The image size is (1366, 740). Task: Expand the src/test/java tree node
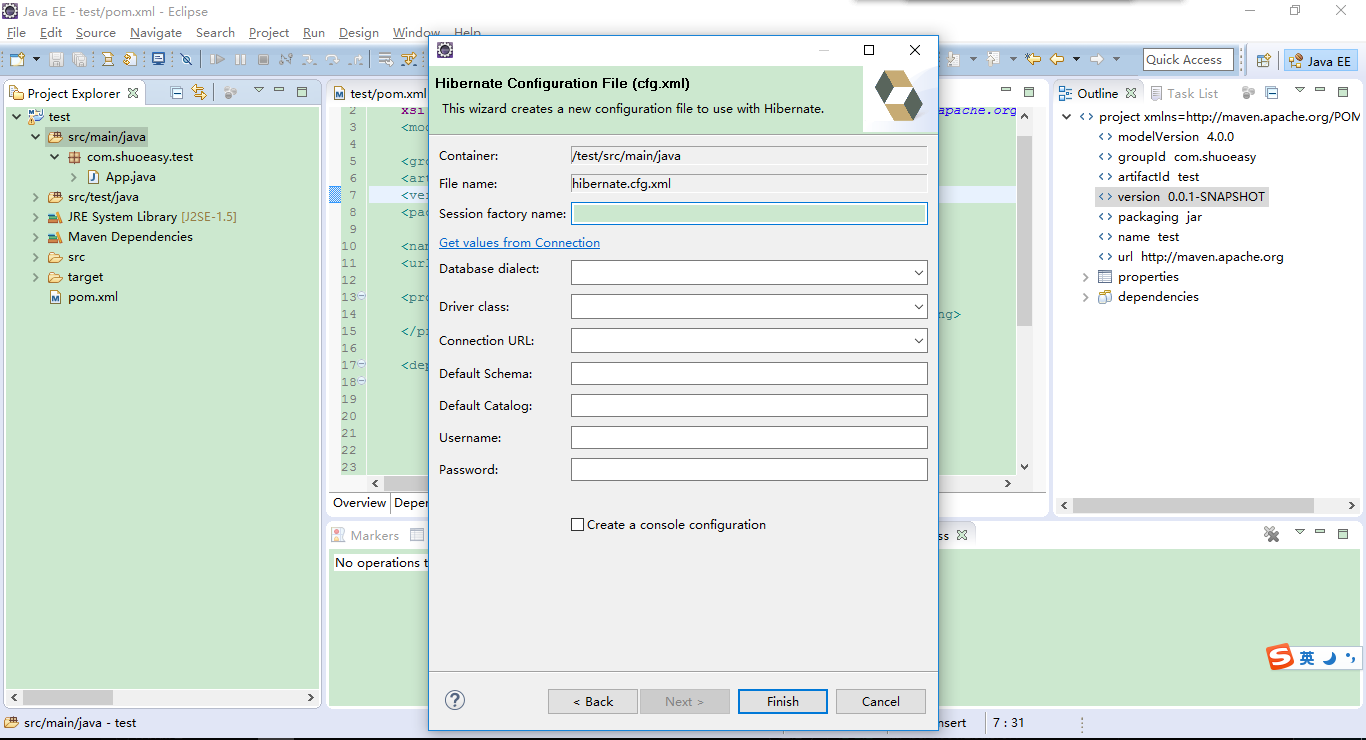tap(36, 197)
